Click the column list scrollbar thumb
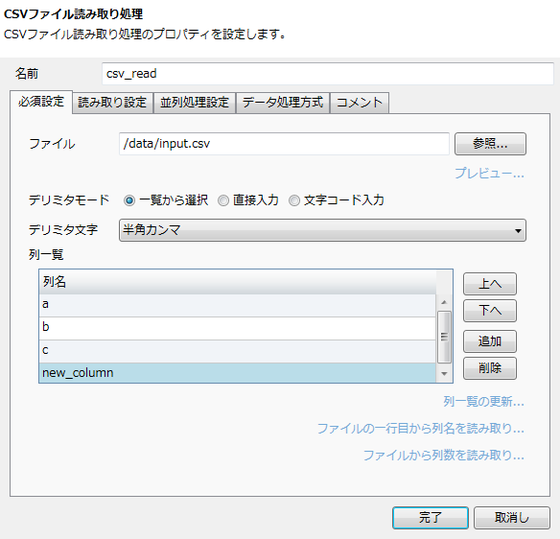This screenshot has width=560, height=539. 444,337
